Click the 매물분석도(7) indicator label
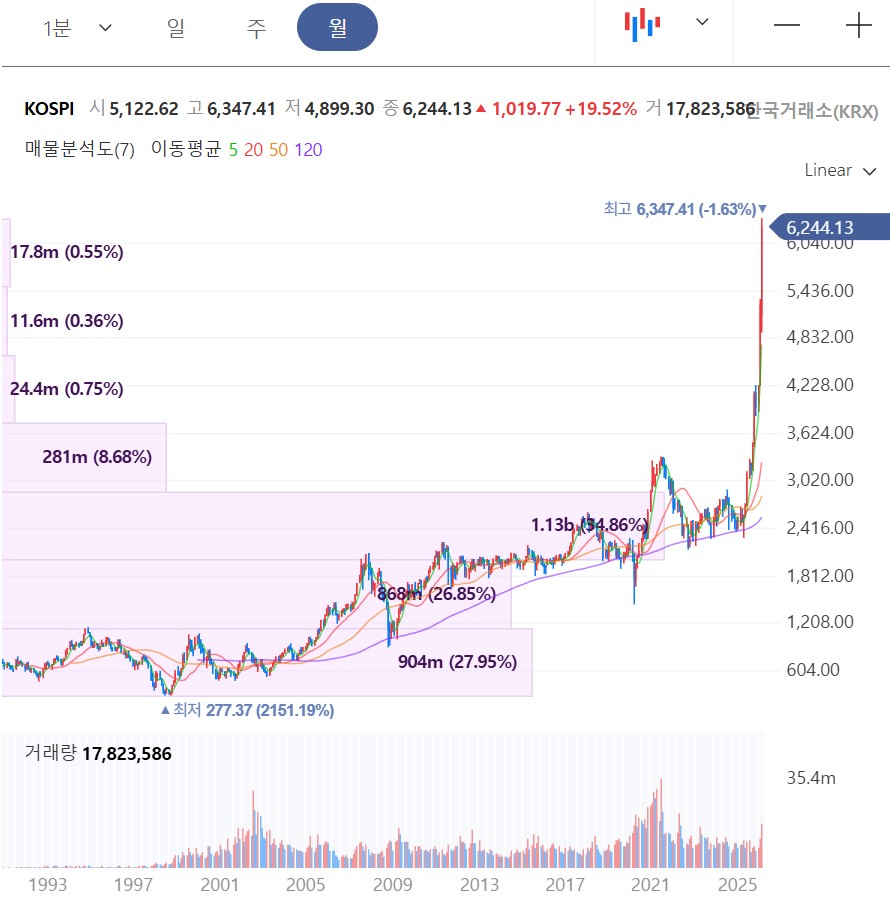The height and width of the screenshot is (911, 890). coord(80,150)
